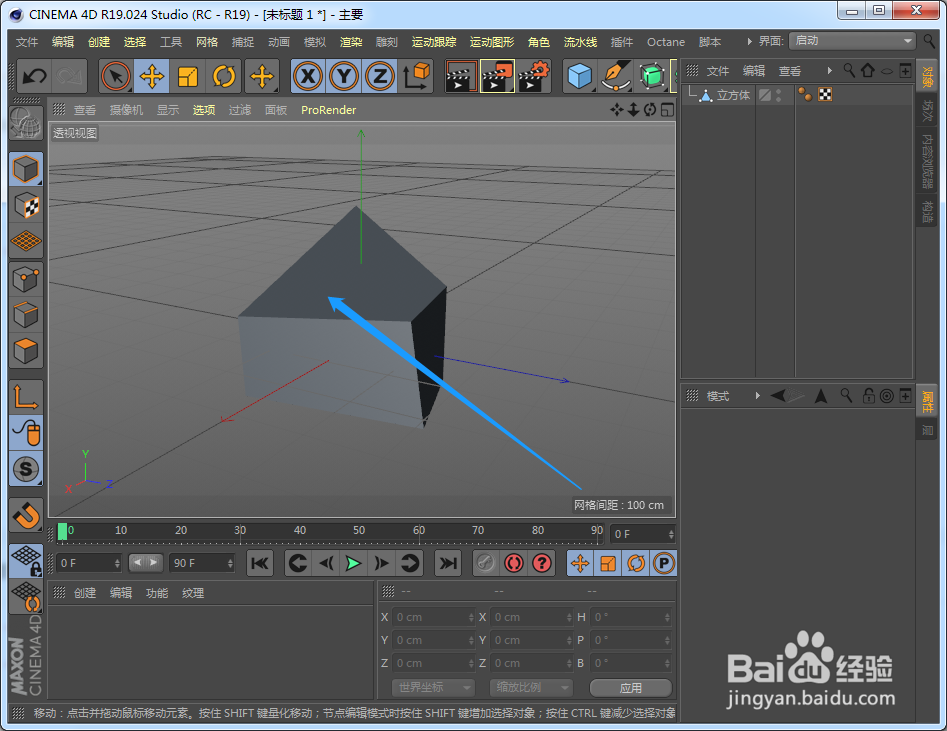The height and width of the screenshot is (731, 947).
Task: Open the 缩放比例 dropdown
Action: point(531,688)
